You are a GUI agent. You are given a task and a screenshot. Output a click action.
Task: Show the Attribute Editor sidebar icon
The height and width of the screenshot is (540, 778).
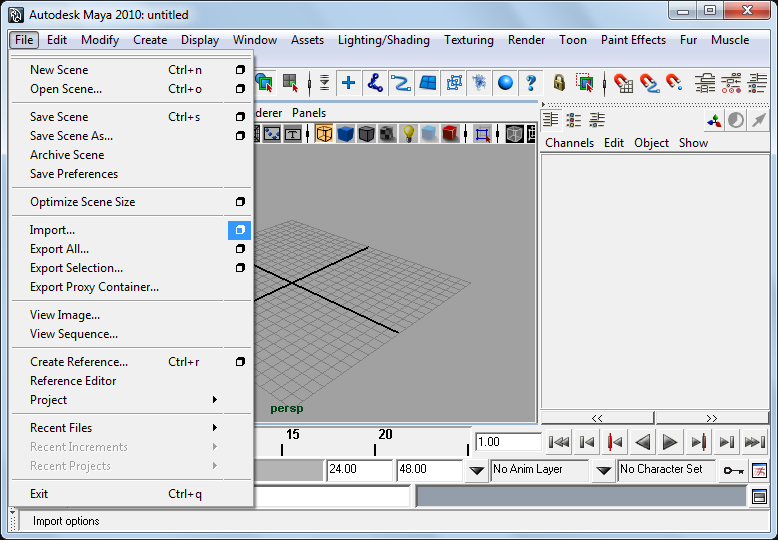click(705, 83)
